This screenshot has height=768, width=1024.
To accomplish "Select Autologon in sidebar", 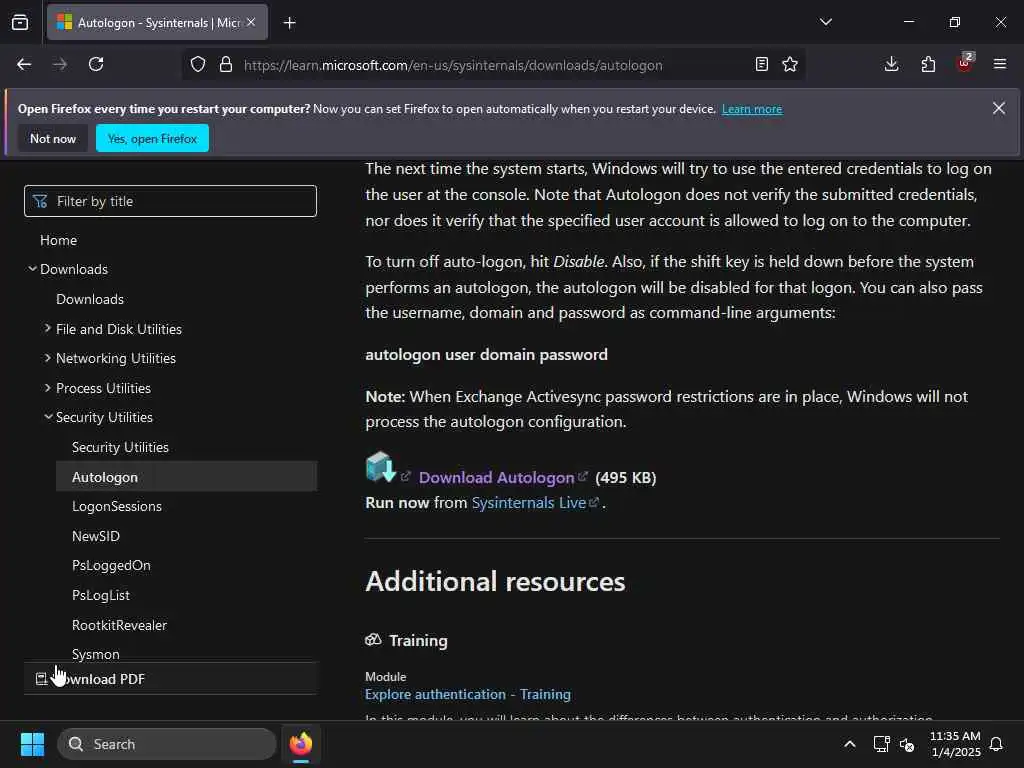I will tap(187, 477).
